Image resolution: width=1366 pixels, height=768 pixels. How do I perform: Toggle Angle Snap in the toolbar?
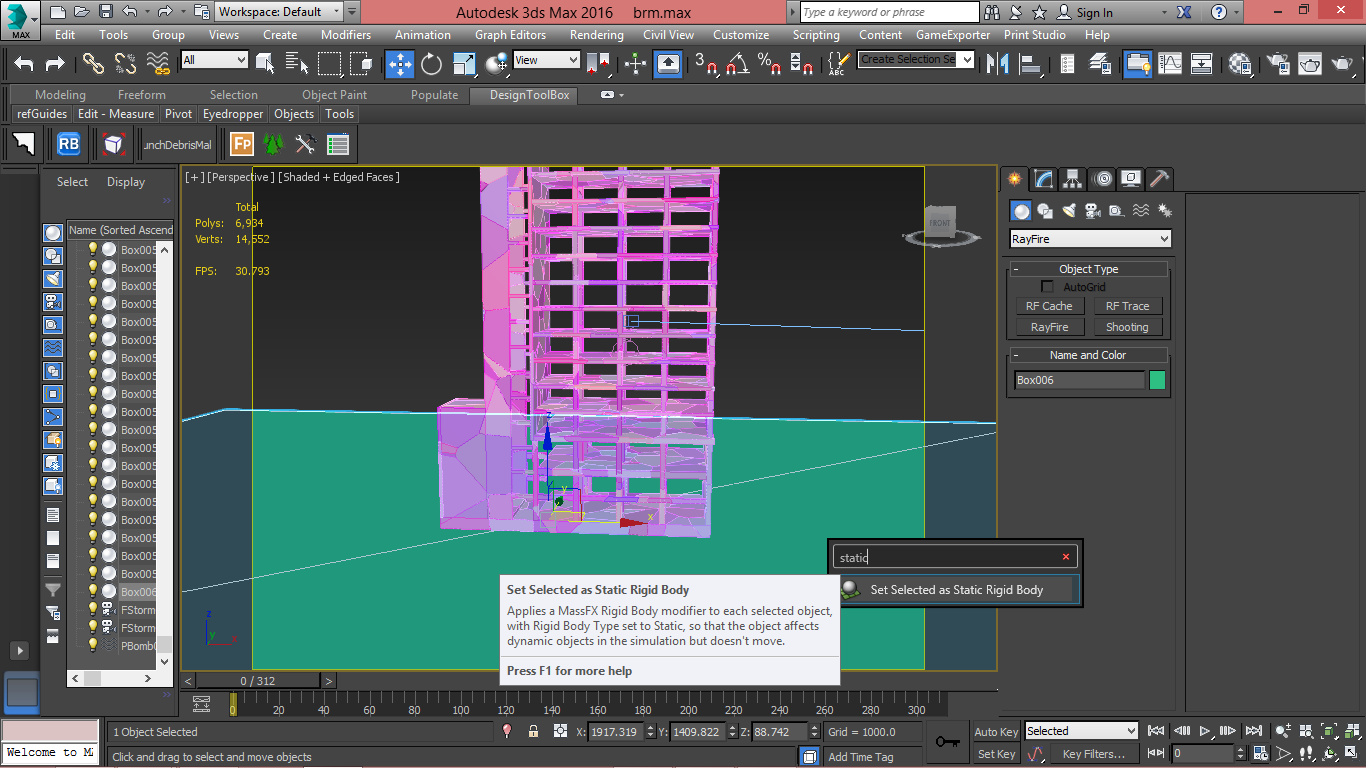pyautogui.click(x=737, y=64)
